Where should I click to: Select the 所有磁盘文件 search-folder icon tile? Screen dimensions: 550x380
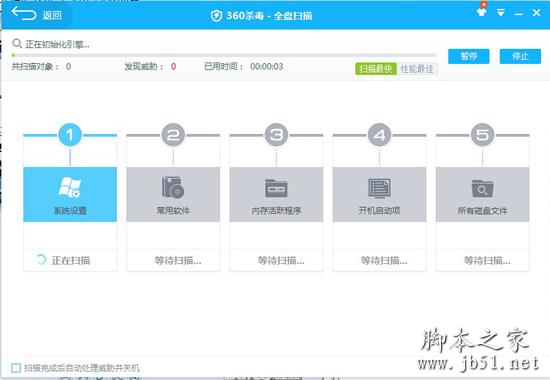pos(482,194)
